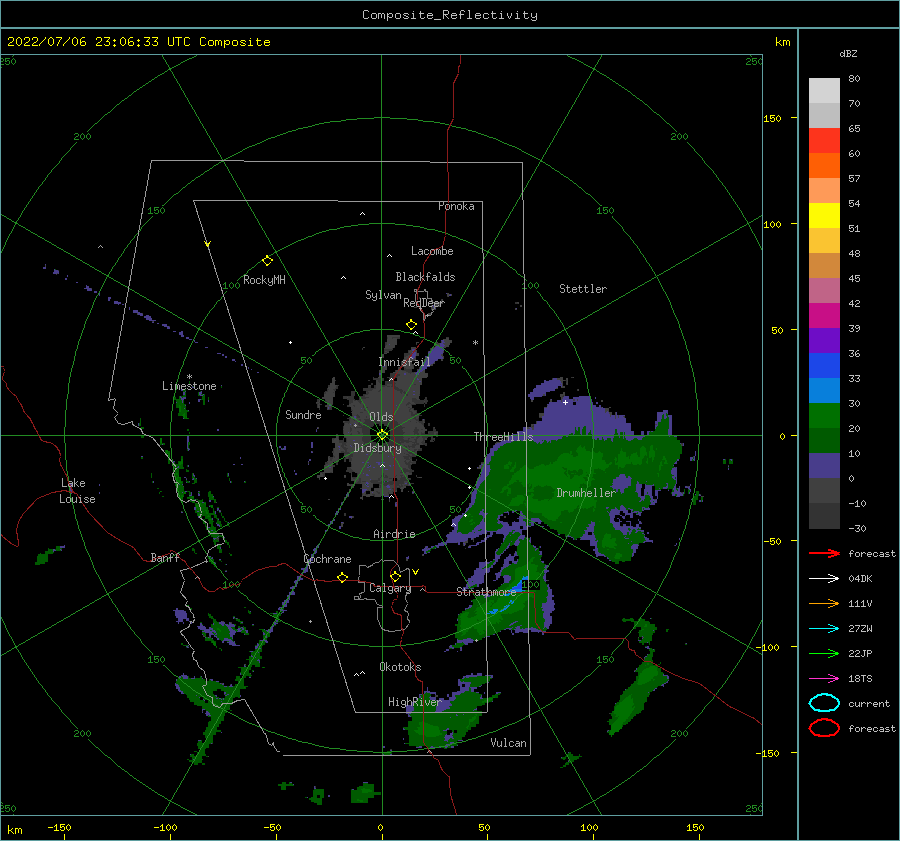The width and height of the screenshot is (900, 841).
Task: Click the Calgary city label
Action: click(x=390, y=588)
